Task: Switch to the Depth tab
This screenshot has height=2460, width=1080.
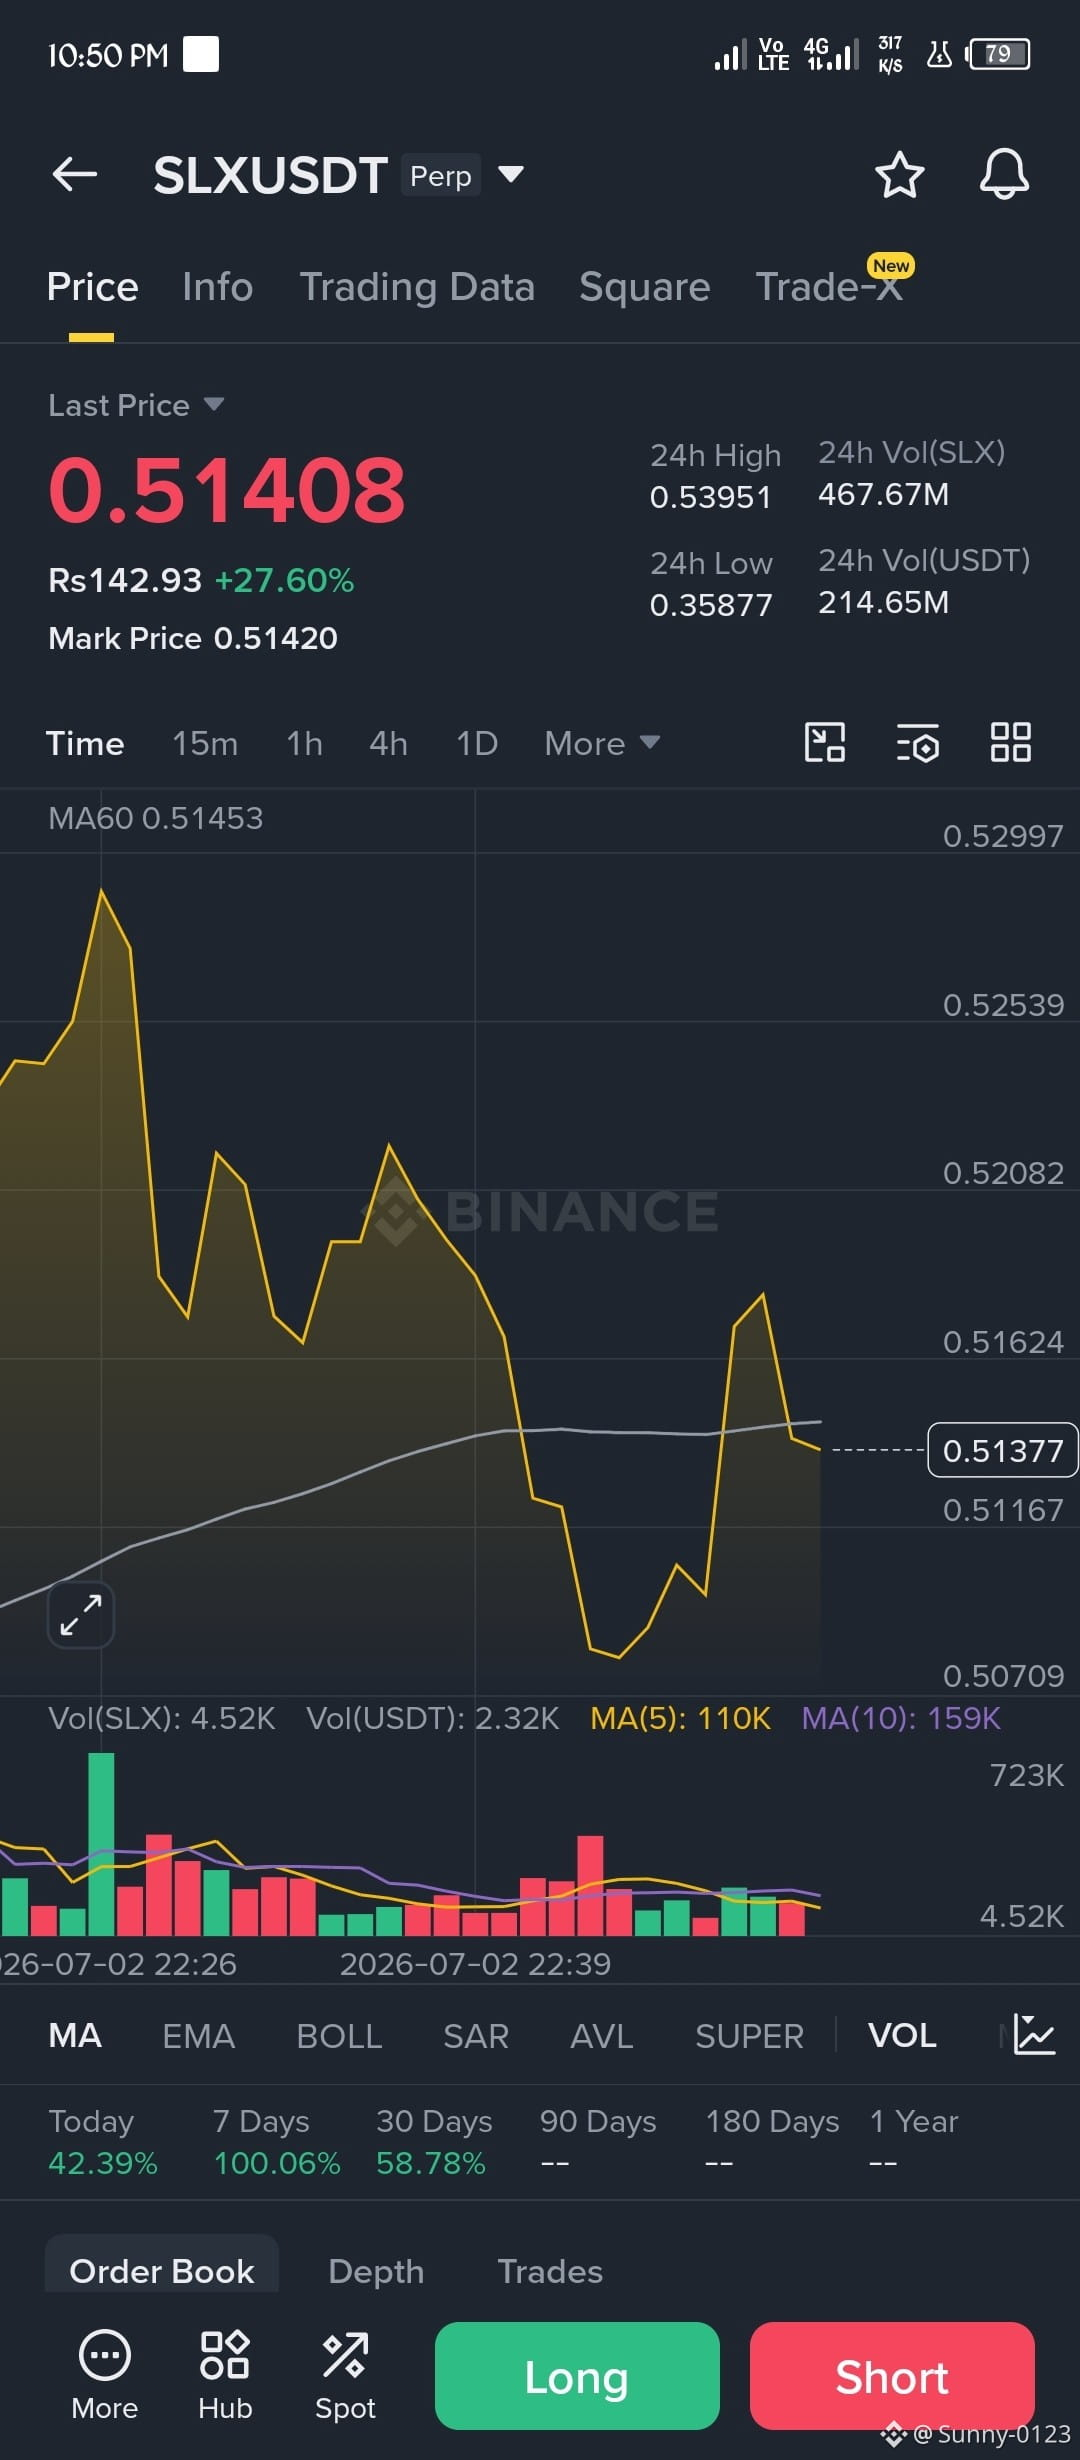Action: (376, 2271)
